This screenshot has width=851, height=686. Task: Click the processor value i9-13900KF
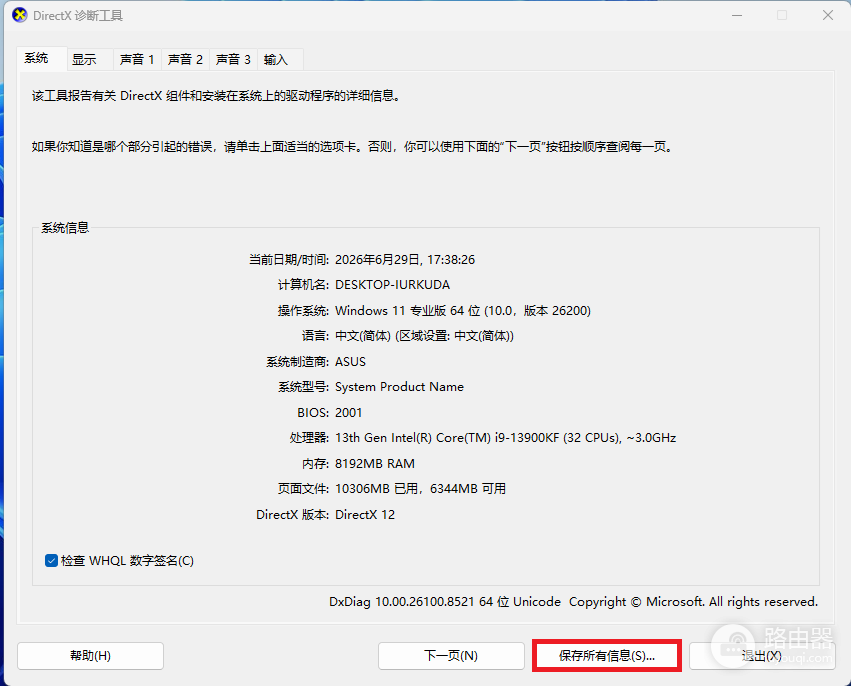tap(505, 438)
